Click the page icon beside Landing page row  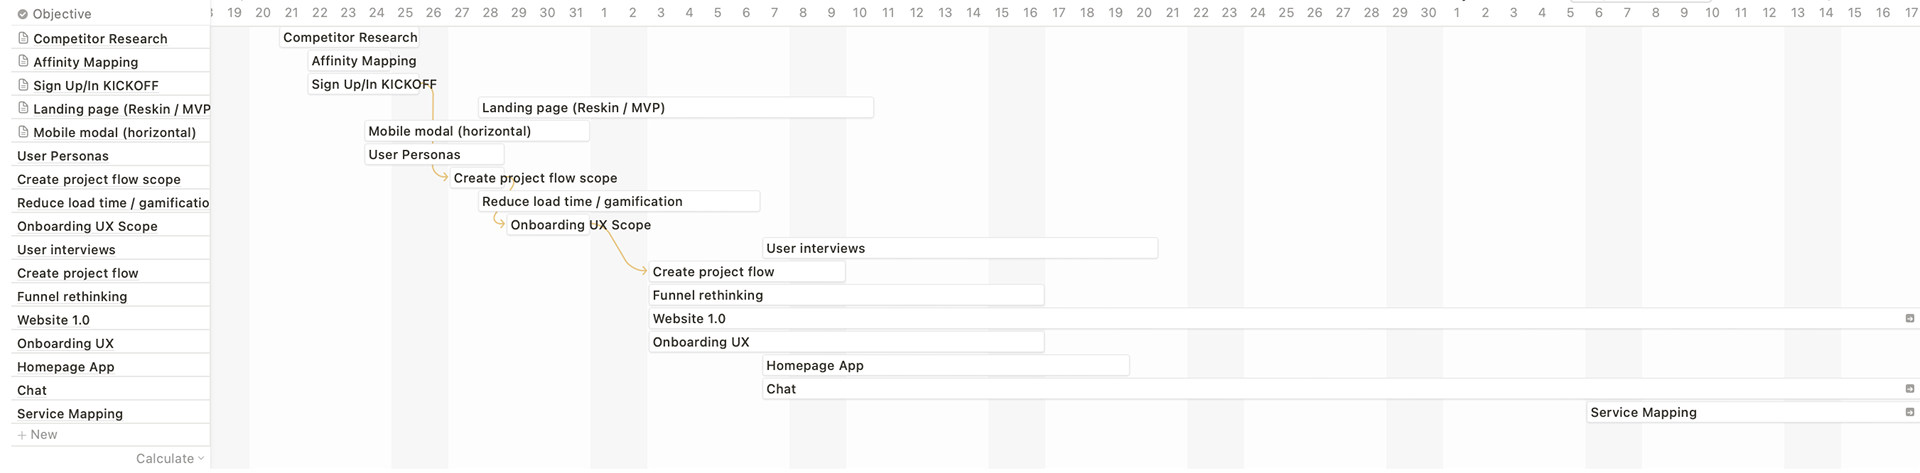[x=24, y=109]
